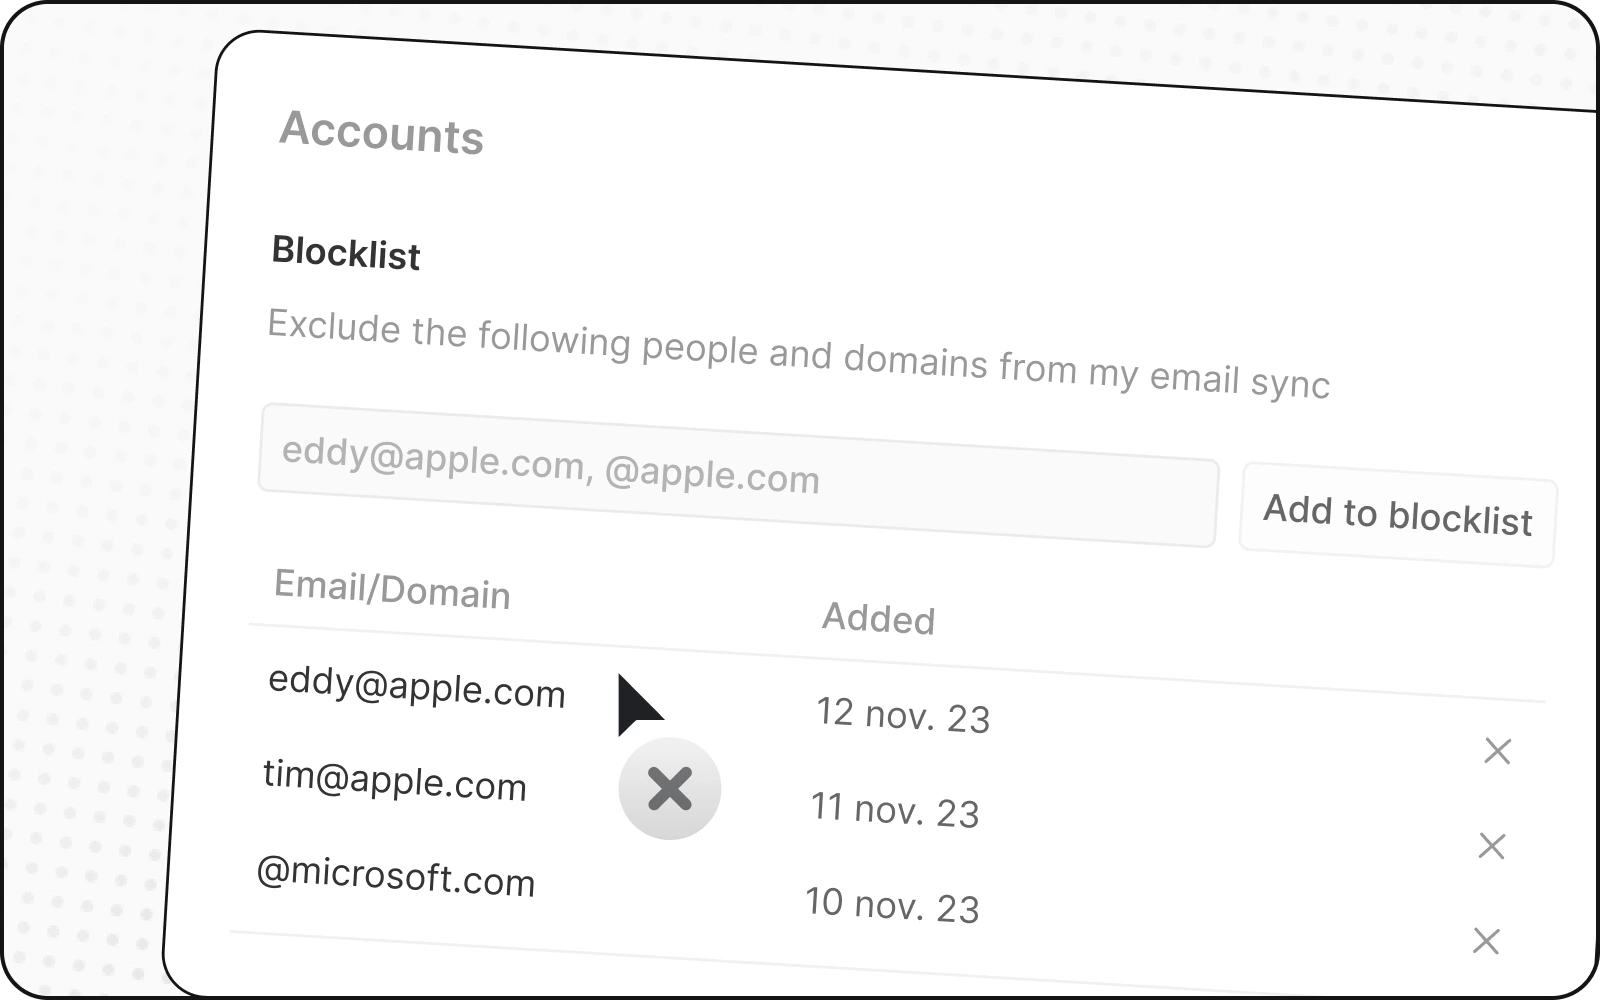Select the tim@apple.com entry
The image size is (1600, 1000).
coord(395,780)
